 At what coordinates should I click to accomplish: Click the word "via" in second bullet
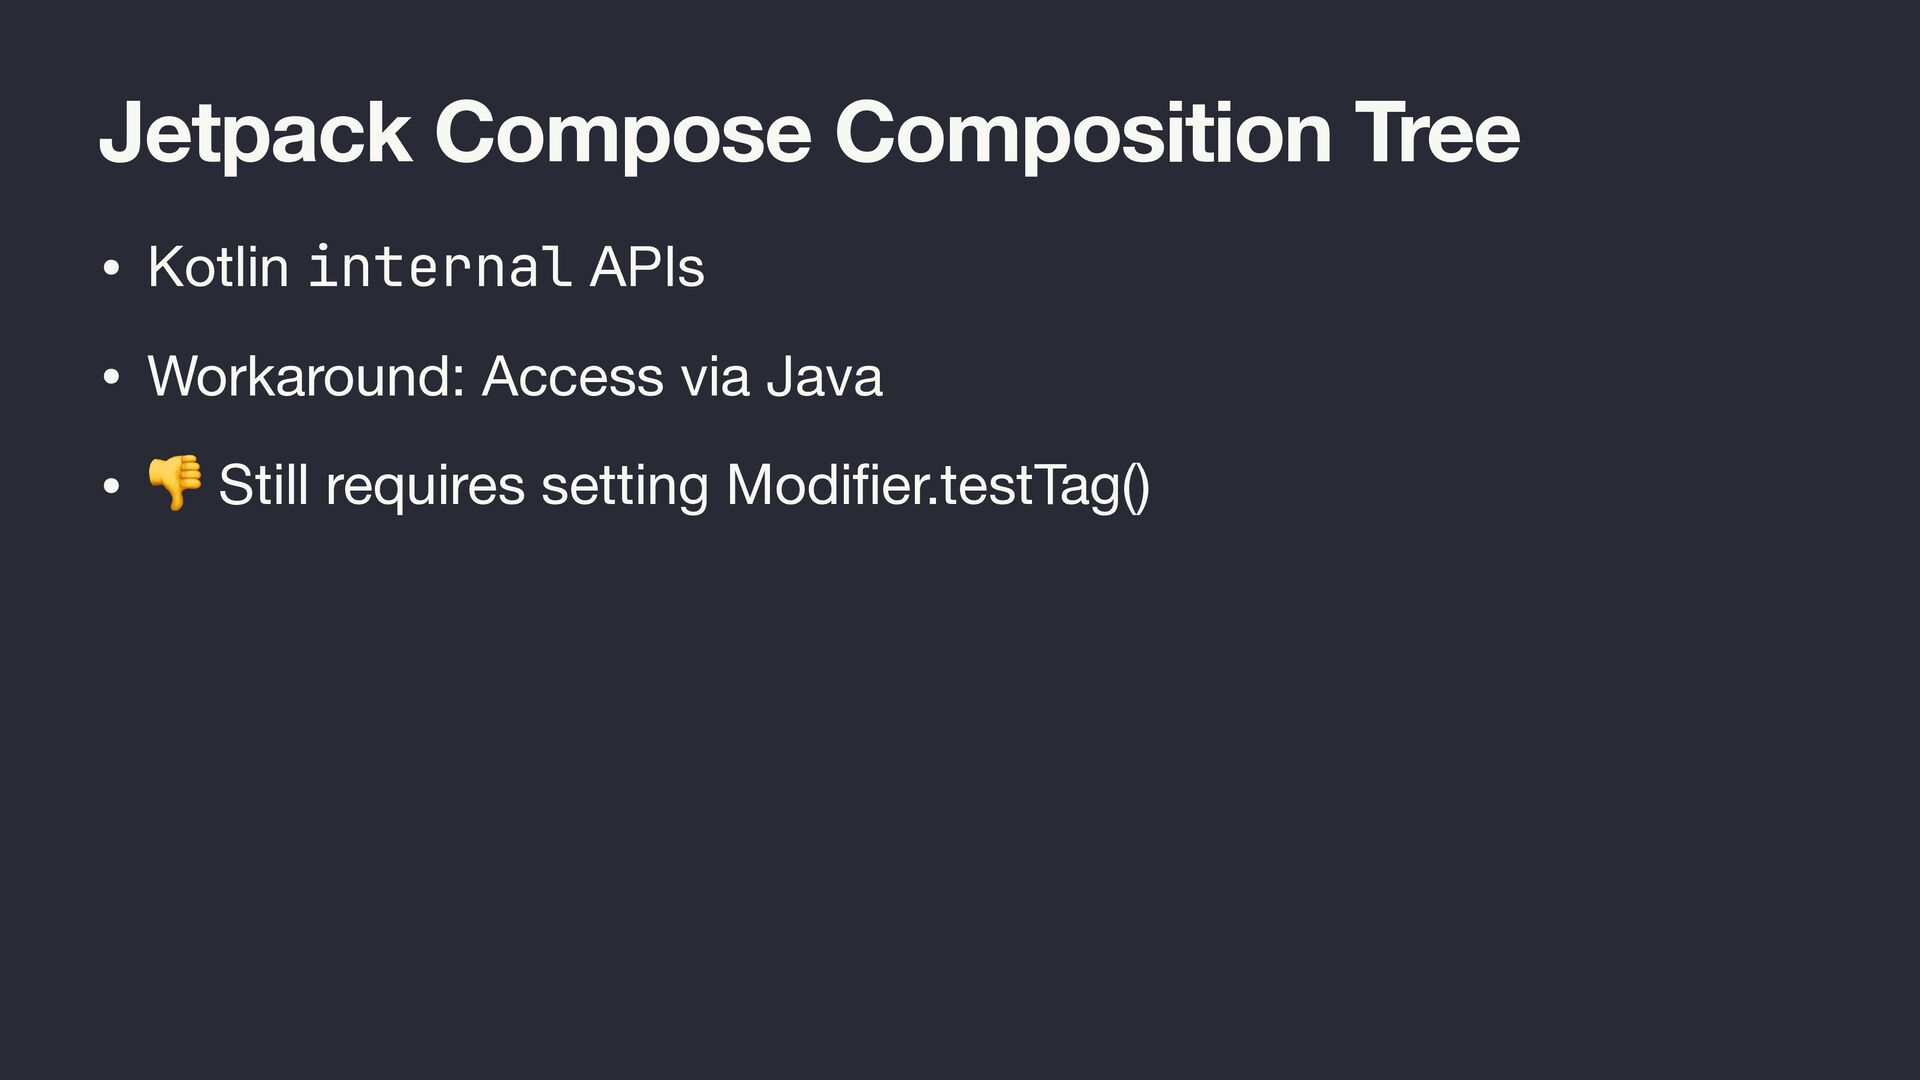714,377
